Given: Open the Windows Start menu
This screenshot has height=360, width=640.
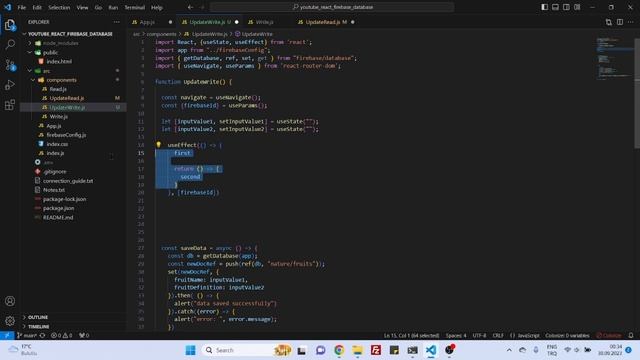Looking at the screenshot, I should click(x=190, y=350).
